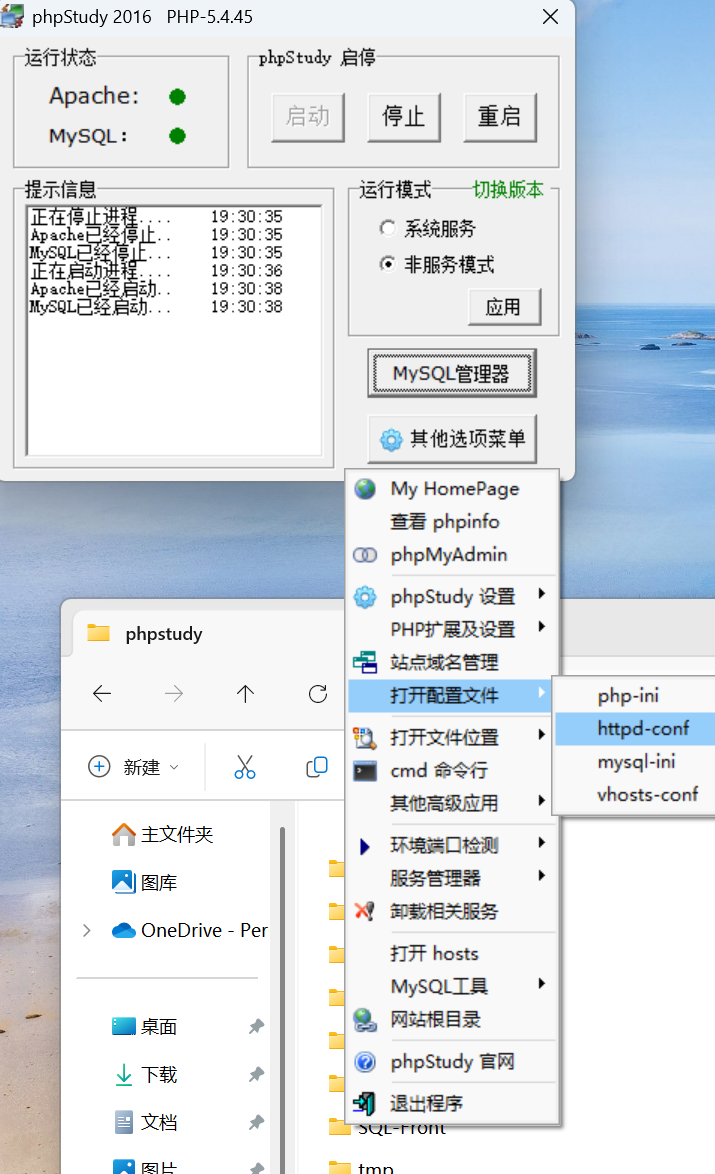The height and width of the screenshot is (1174, 715).
Task: Click the Cut scissors icon in Explorer
Action: 245,767
